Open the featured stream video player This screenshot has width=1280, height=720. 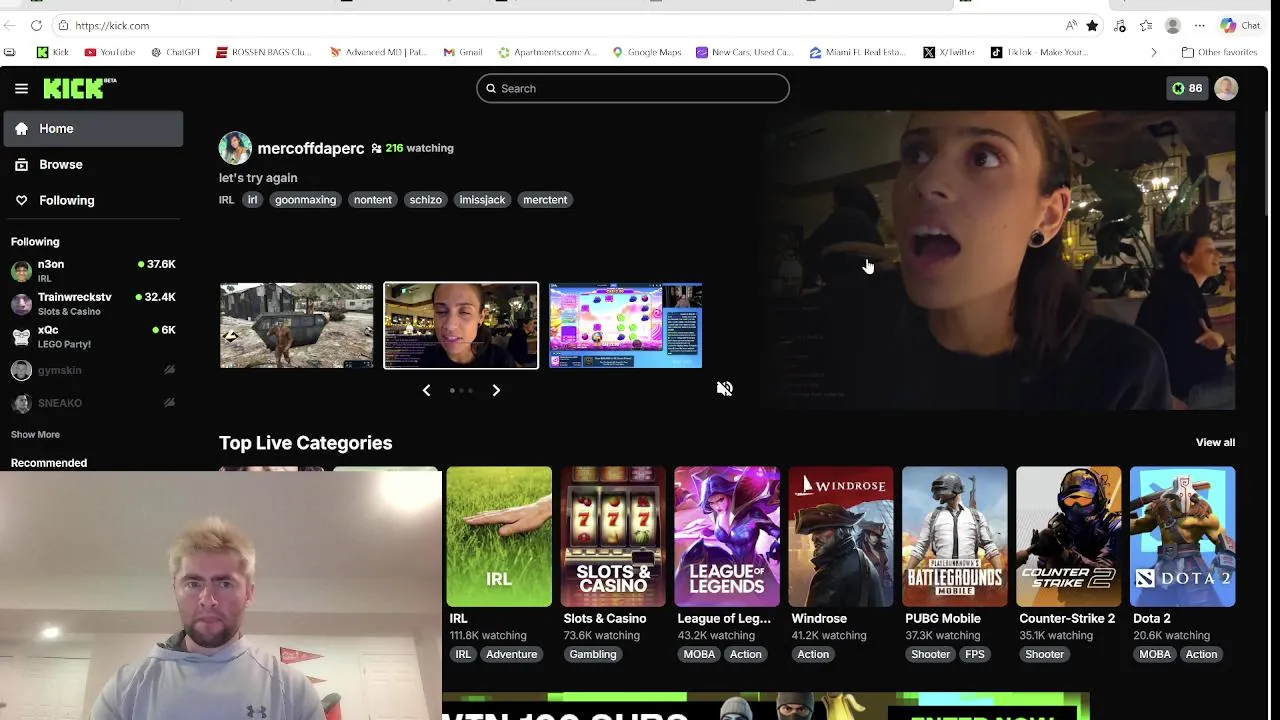click(1000, 260)
